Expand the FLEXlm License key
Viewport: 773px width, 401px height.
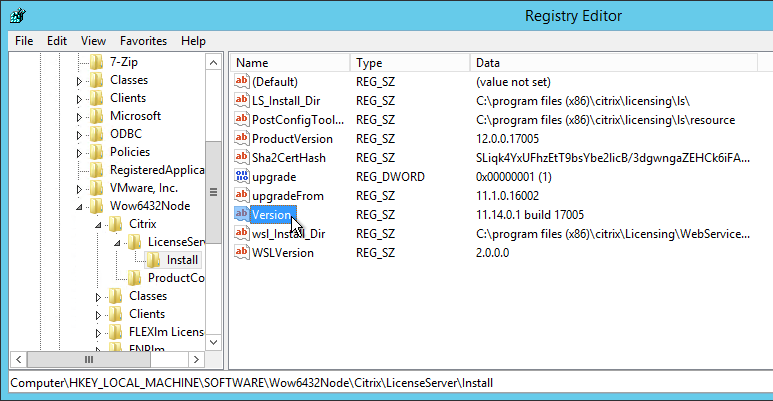pyautogui.click(x=98, y=333)
